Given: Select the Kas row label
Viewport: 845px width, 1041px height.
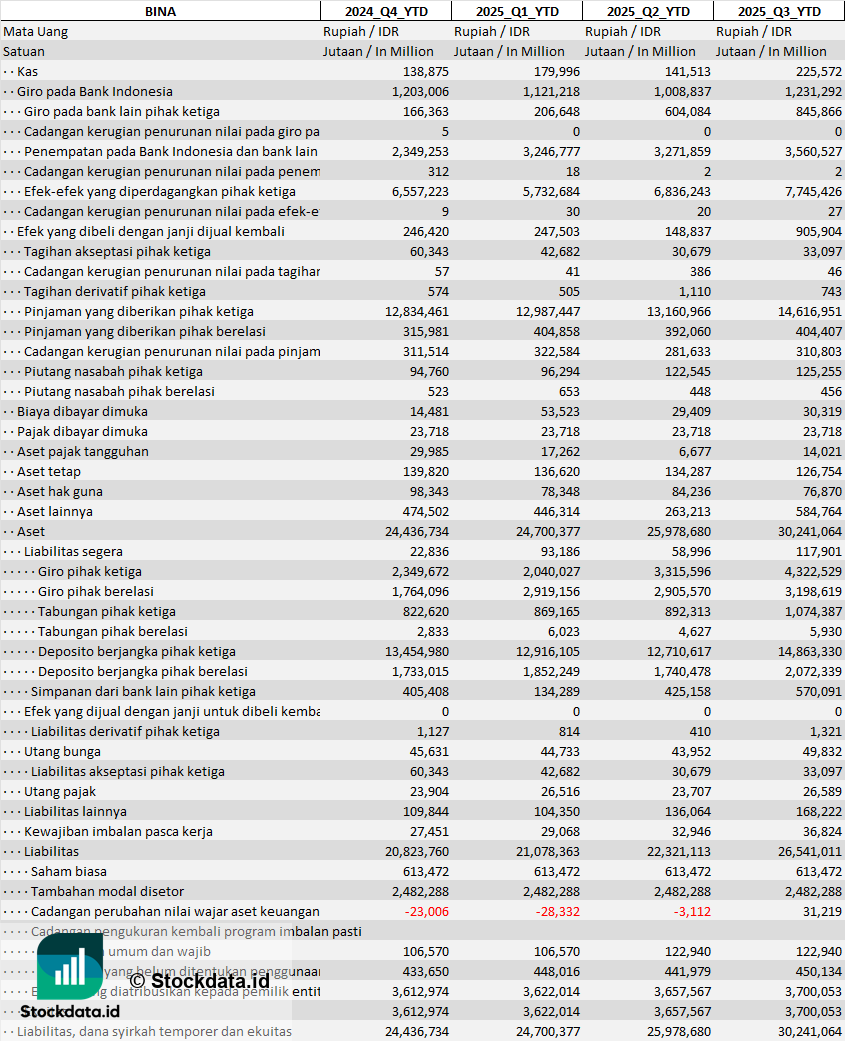Looking at the screenshot, I should tap(28, 72).
